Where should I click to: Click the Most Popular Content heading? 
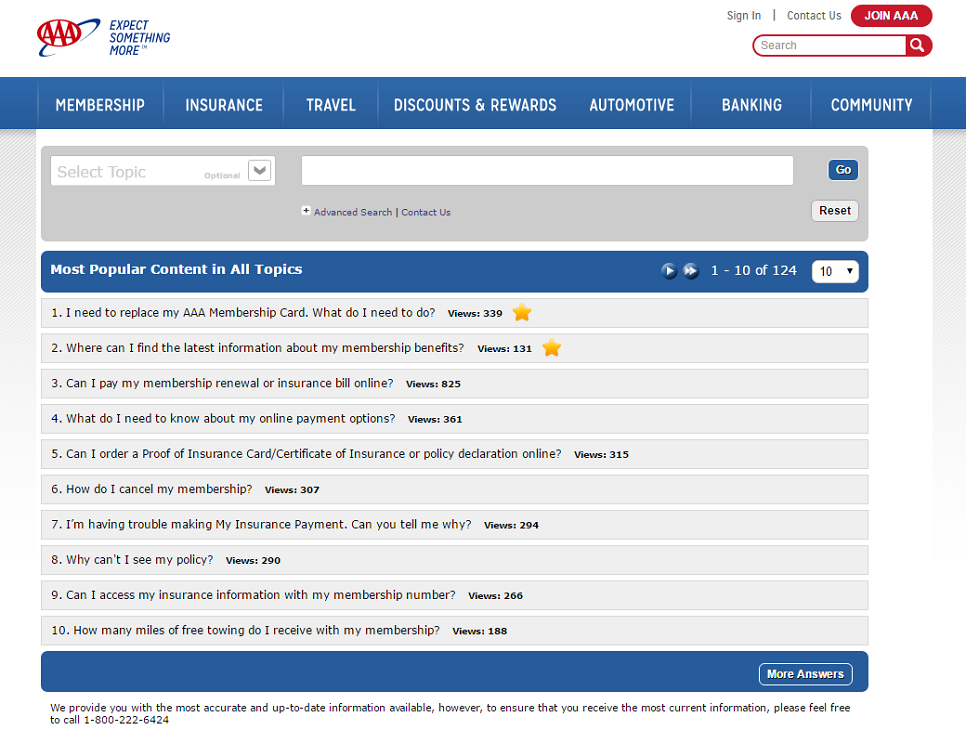[x=176, y=269]
